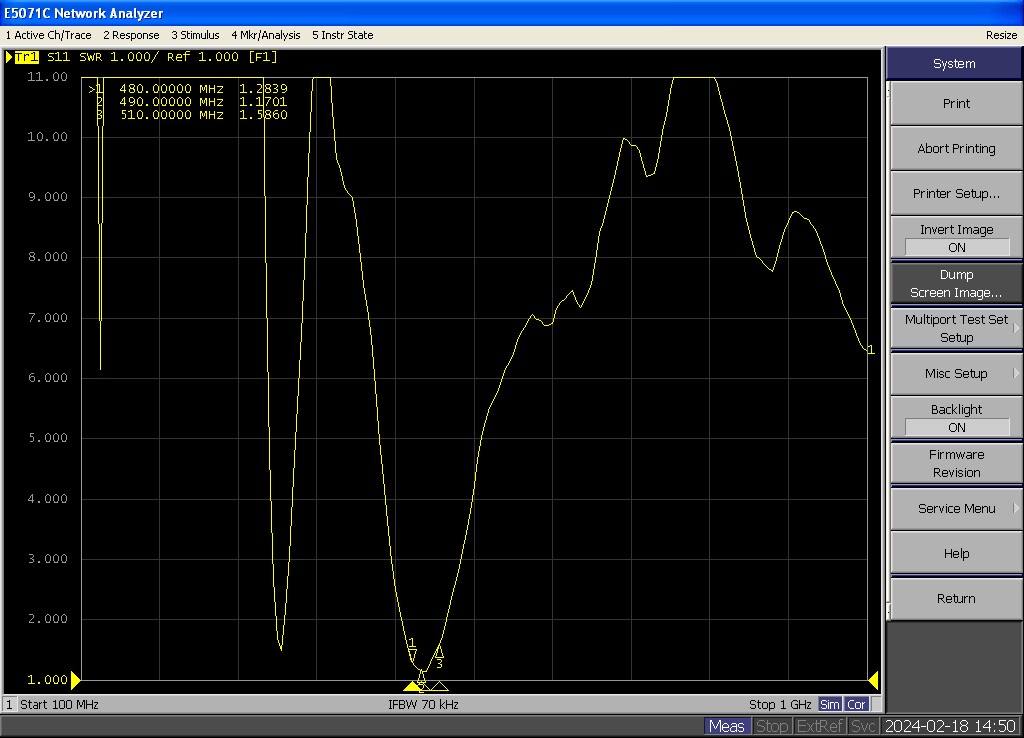The height and width of the screenshot is (738, 1024).
Task: Select marker 1 readout 480.00000 MHz
Action: tap(188, 89)
